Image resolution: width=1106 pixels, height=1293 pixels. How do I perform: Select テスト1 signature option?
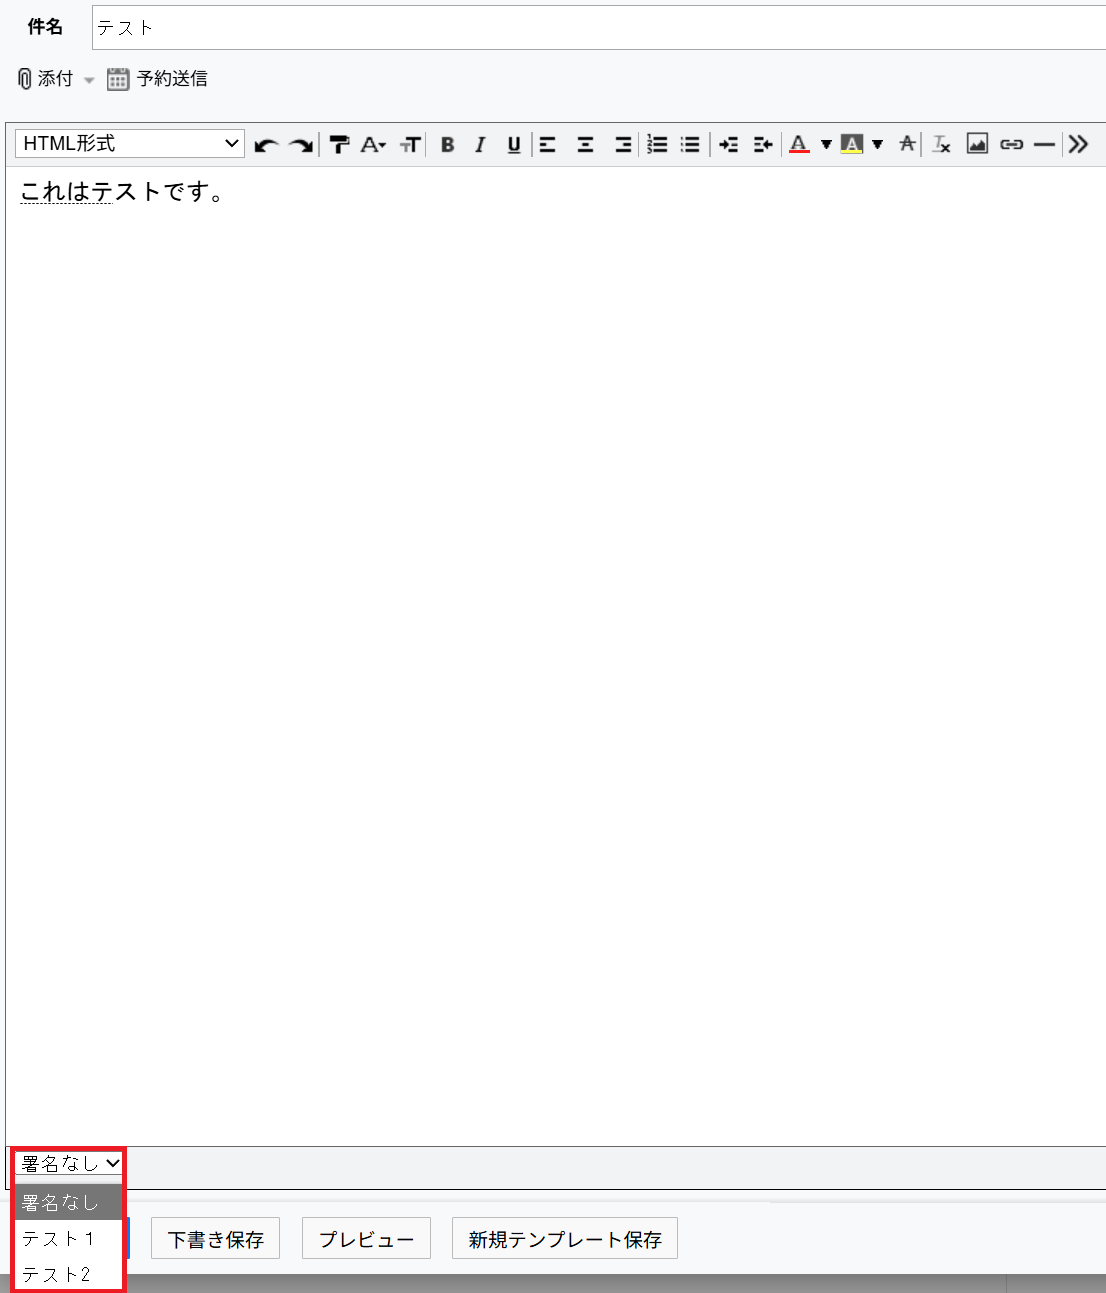(x=69, y=1238)
